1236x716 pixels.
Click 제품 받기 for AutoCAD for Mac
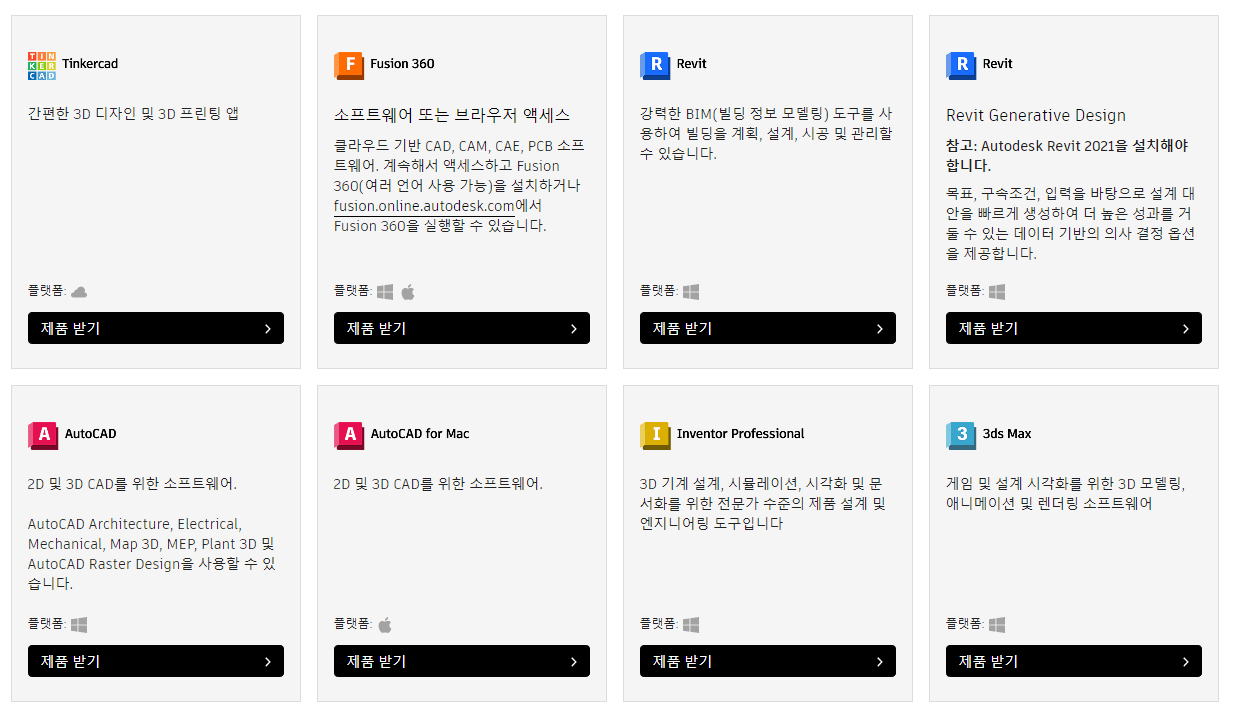[x=461, y=660]
